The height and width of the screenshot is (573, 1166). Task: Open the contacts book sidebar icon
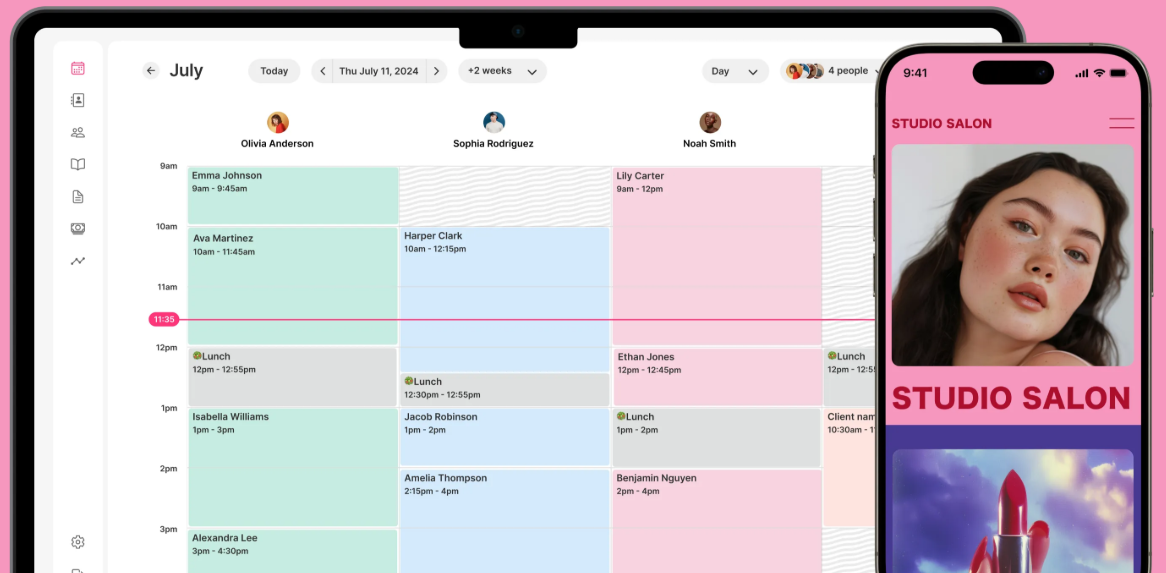coord(78,100)
